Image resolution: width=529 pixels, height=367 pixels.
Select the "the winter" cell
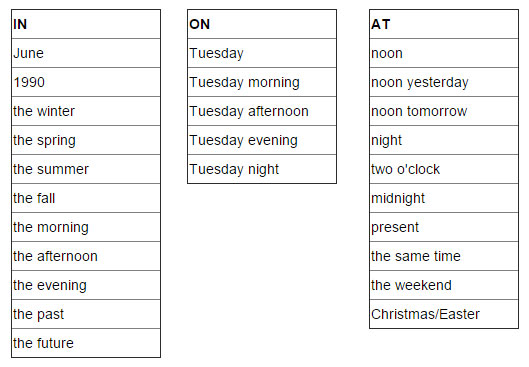click(x=86, y=111)
